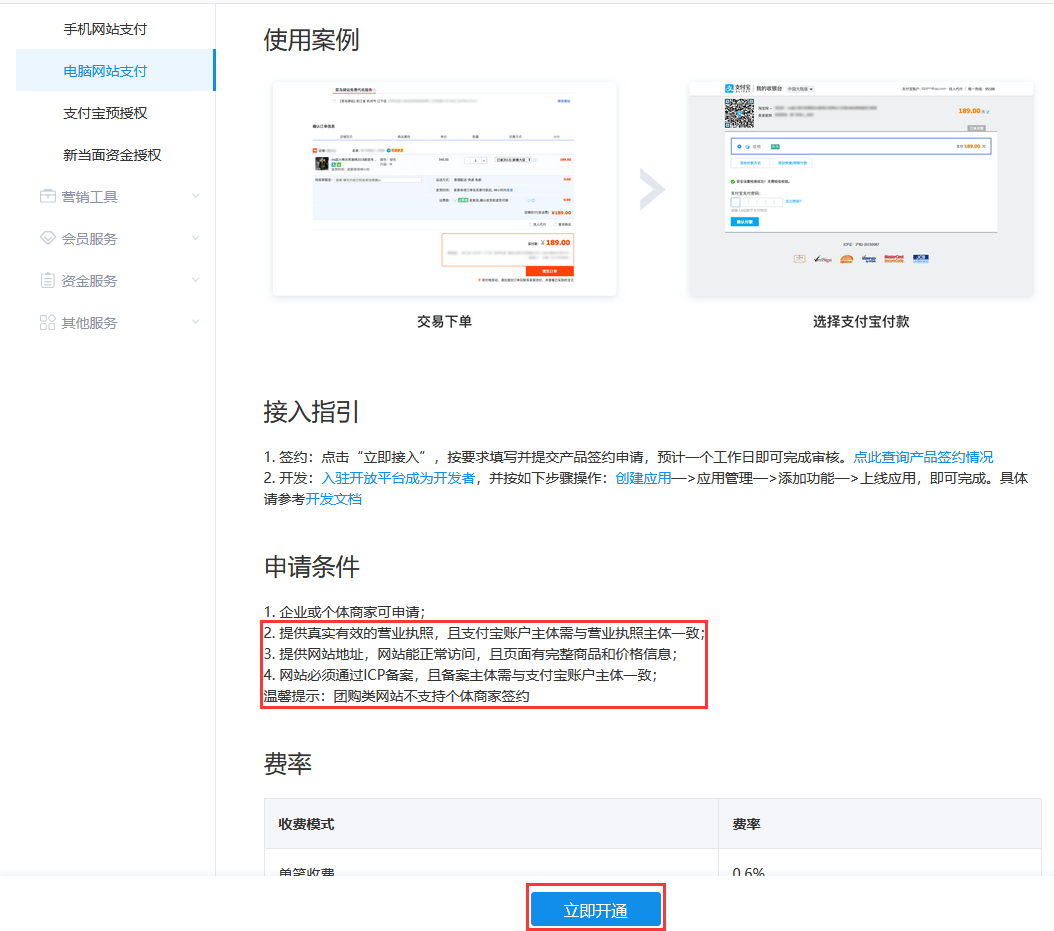Click the 其他服务 grid icon
1054x931 pixels.
pos(48,323)
